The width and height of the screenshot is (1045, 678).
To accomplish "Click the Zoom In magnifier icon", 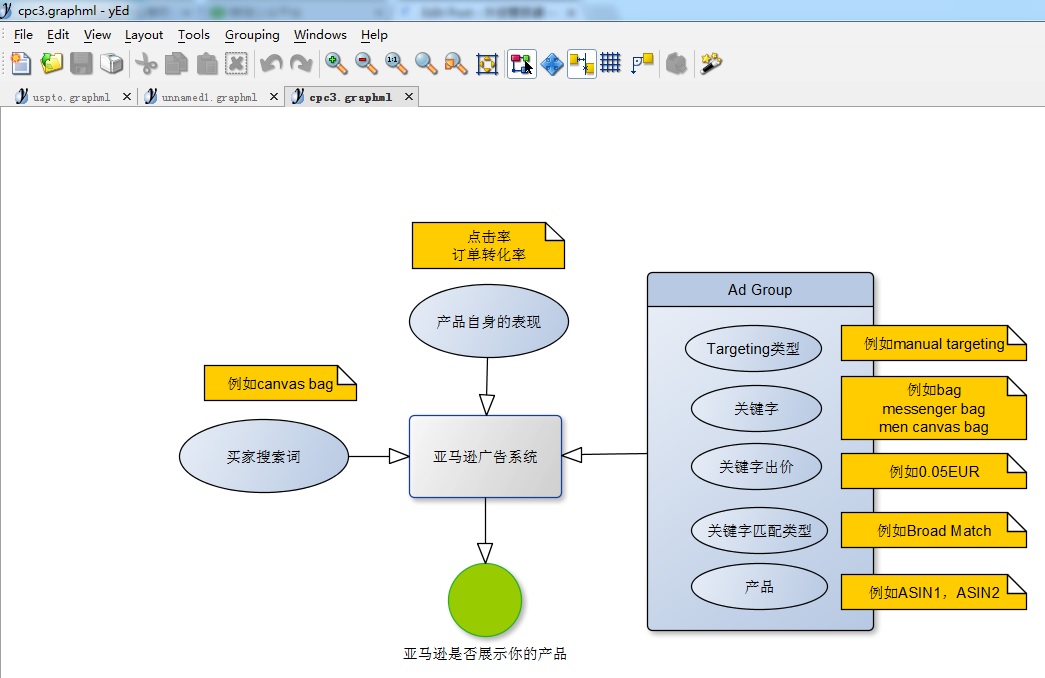I will pos(336,64).
